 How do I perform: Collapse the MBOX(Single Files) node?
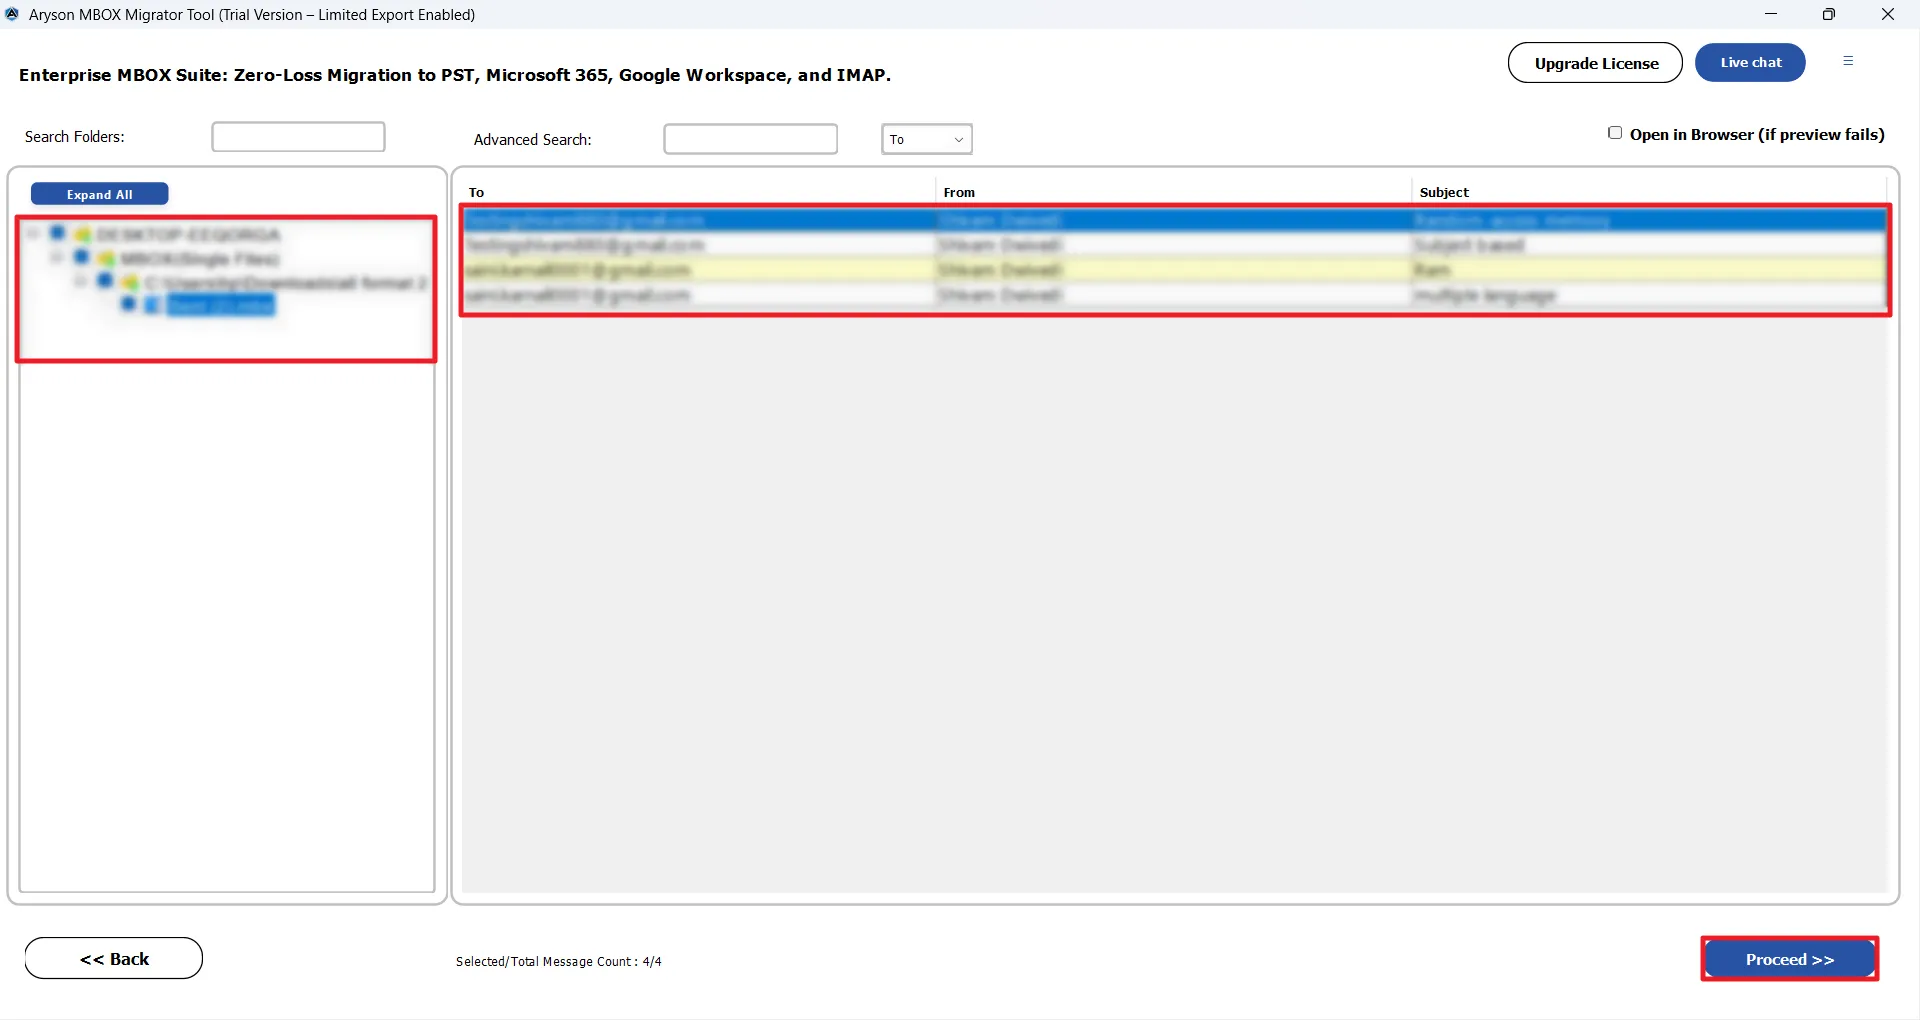point(57,258)
